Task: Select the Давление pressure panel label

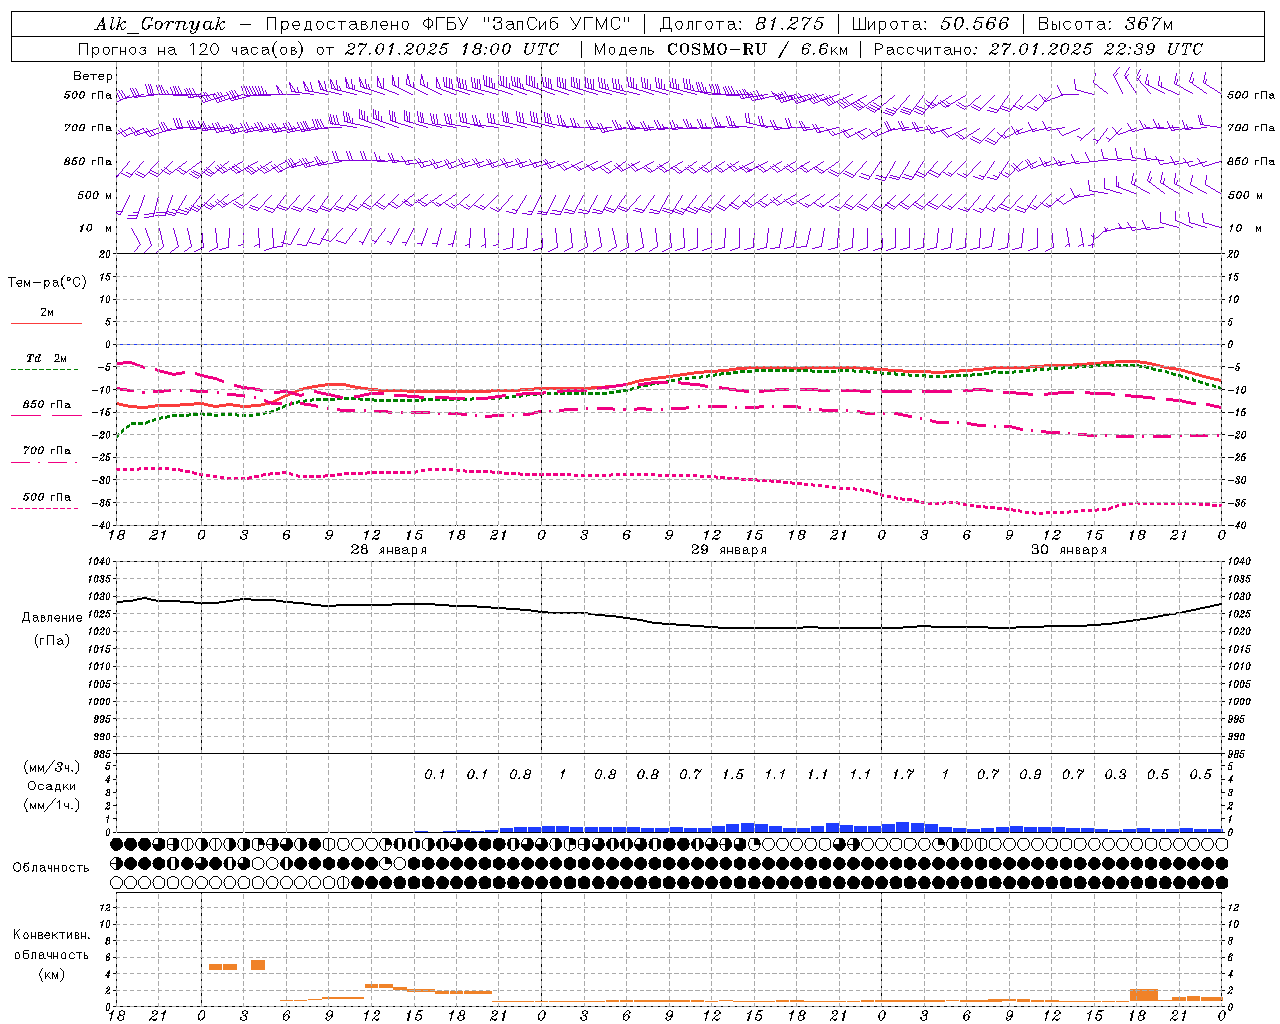Action: click(x=52, y=618)
